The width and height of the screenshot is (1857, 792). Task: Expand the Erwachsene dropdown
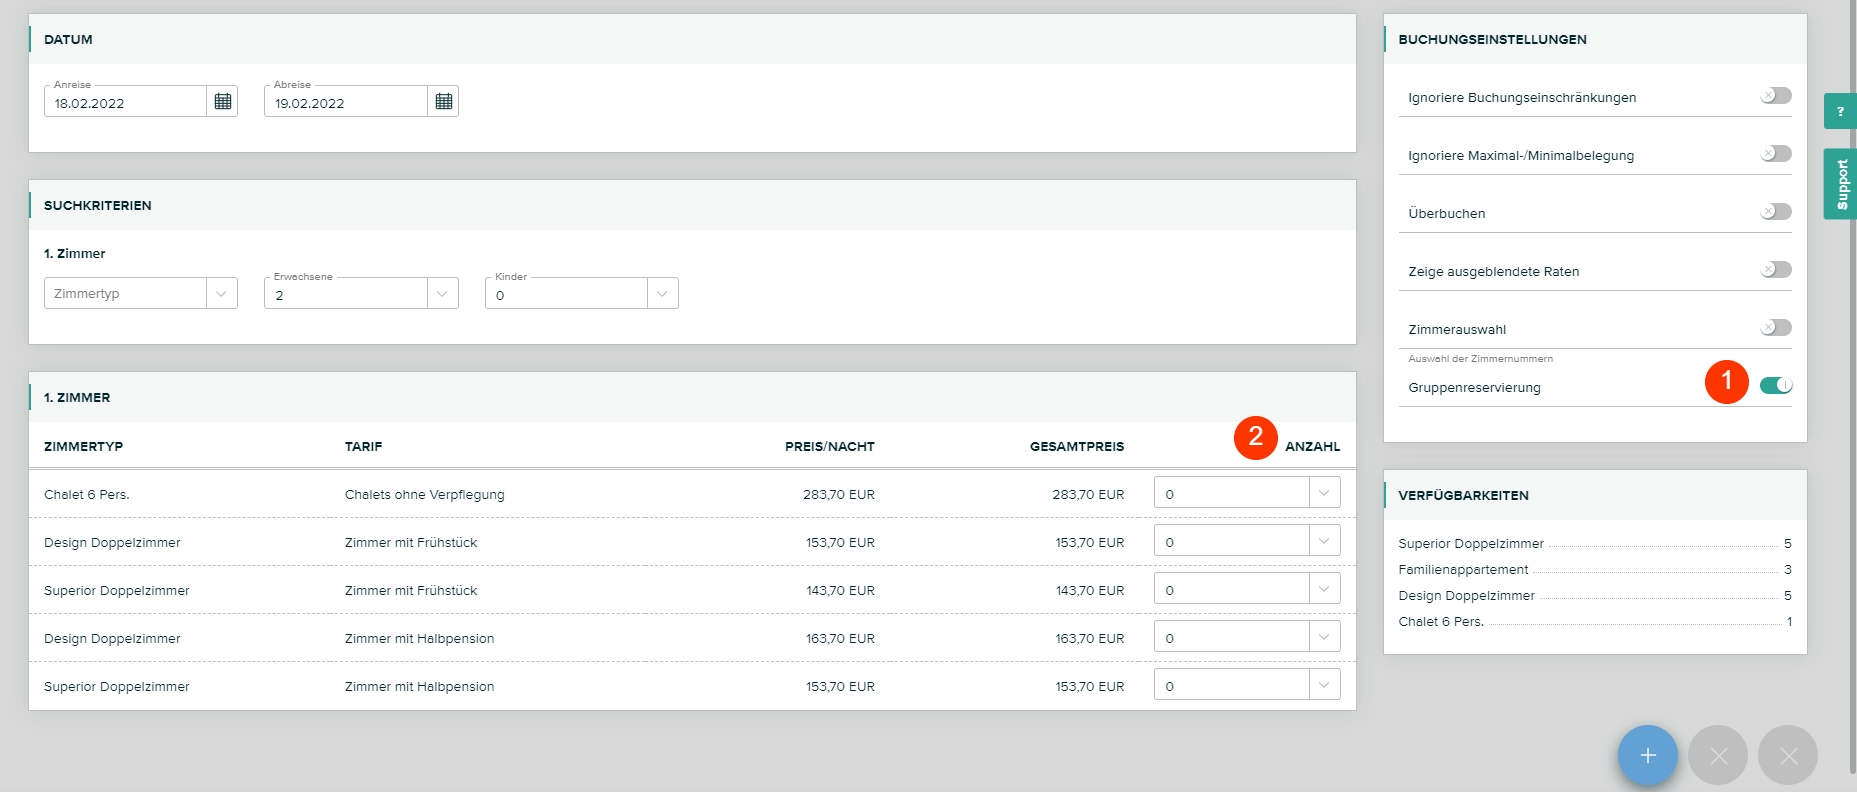click(x=361, y=294)
